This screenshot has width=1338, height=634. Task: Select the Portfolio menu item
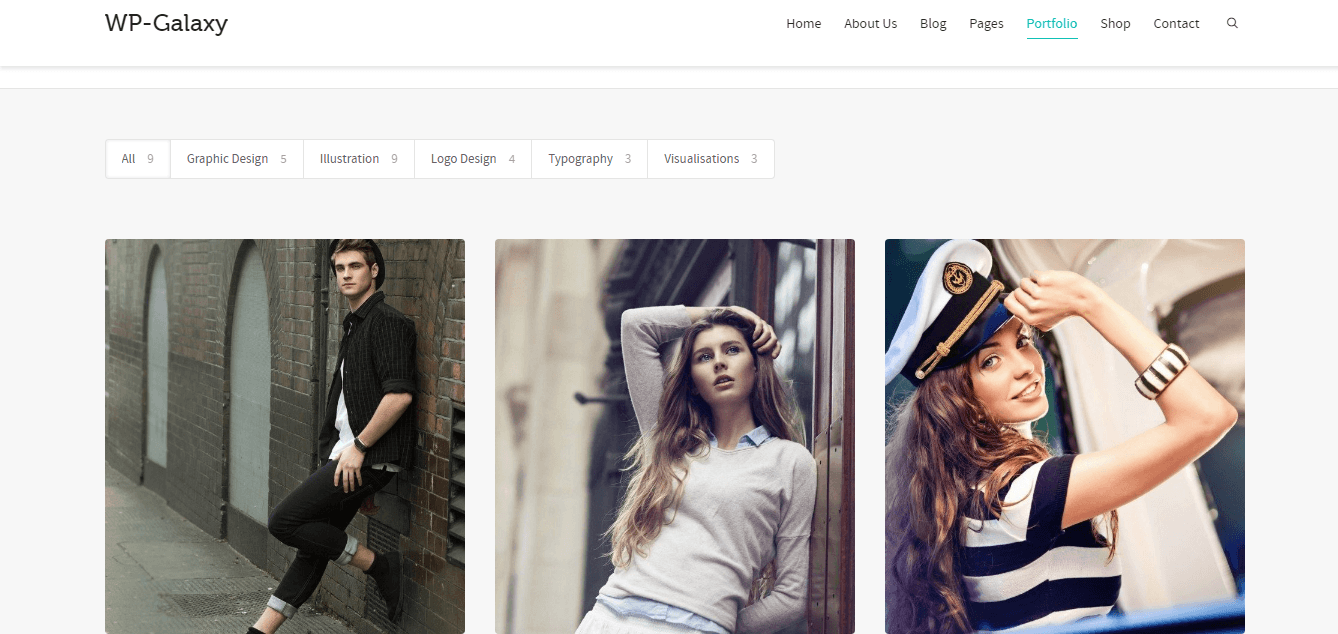point(1052,23)
